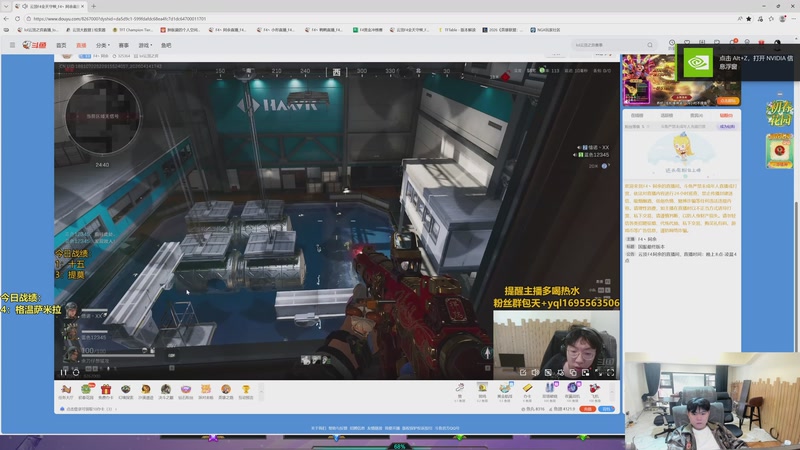
Task: Switch to the second chat panel tab
Action: click(x=666, y=115)
